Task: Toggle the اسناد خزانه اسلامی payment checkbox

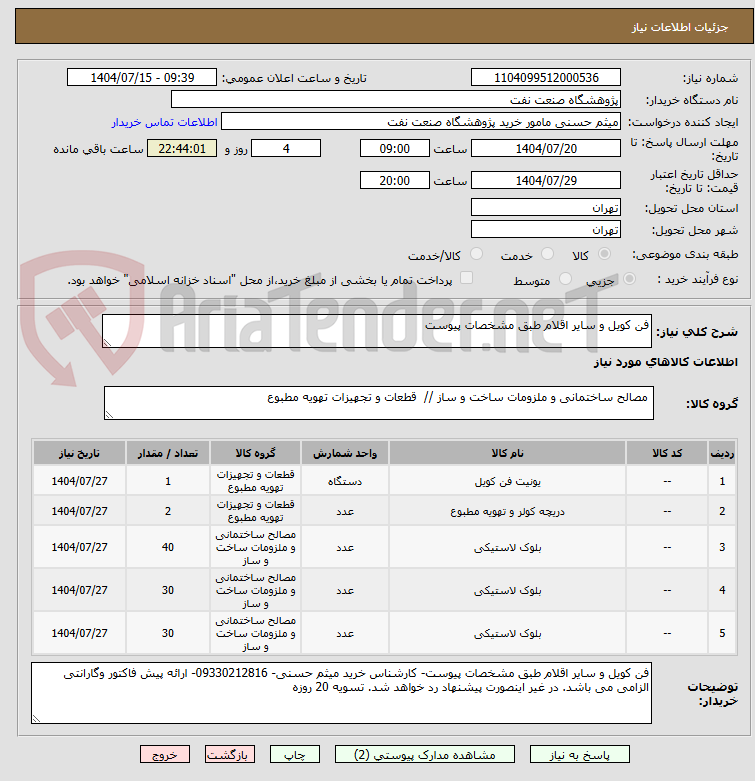Action: [466, 277]
